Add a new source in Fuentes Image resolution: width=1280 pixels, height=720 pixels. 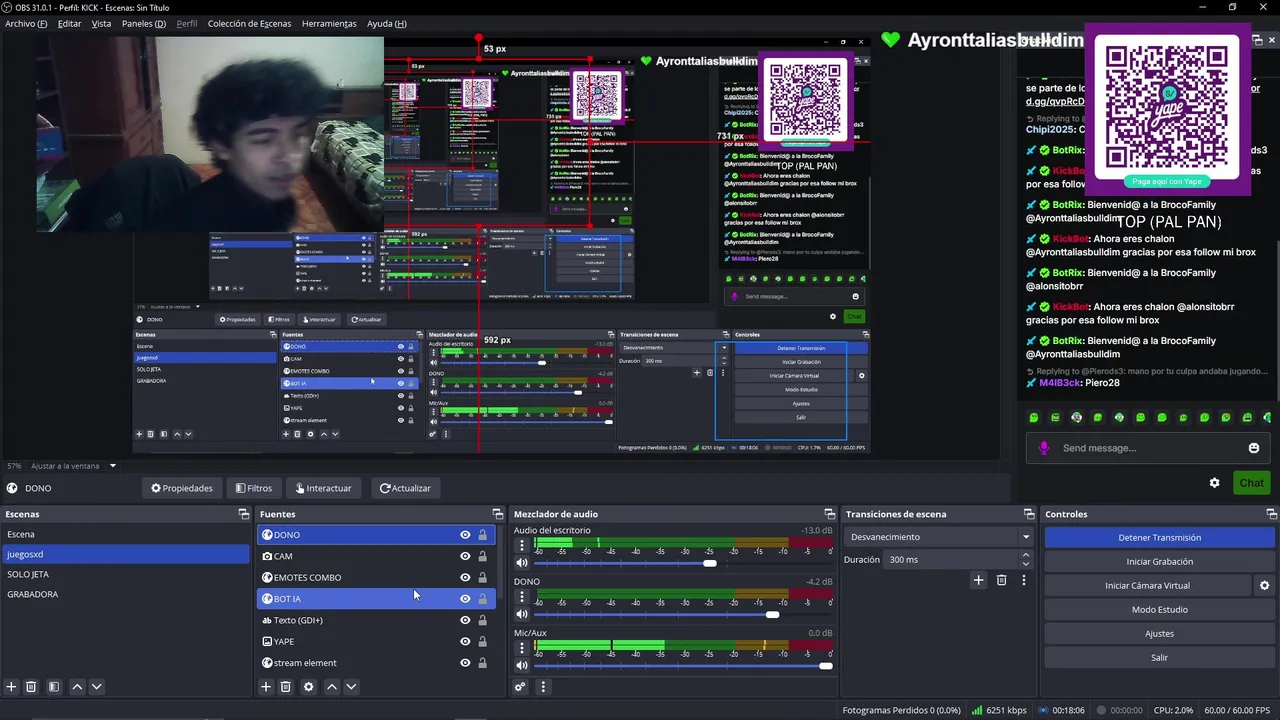point(266,687)
